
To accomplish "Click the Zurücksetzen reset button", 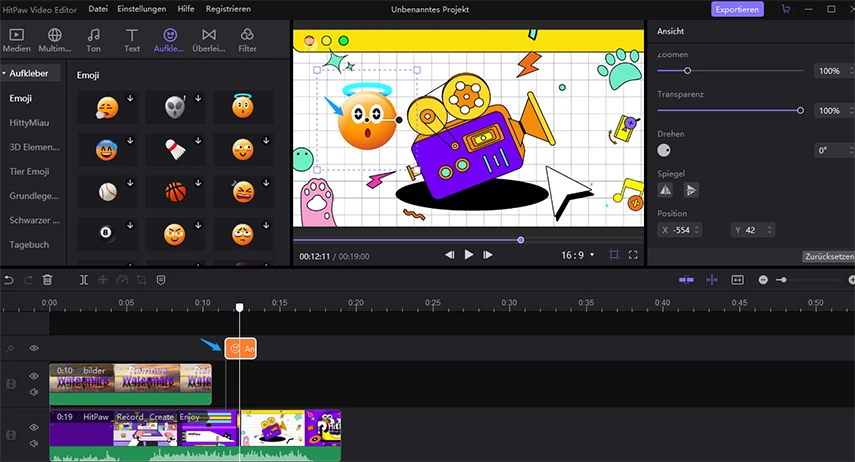I will coord(829,256).
